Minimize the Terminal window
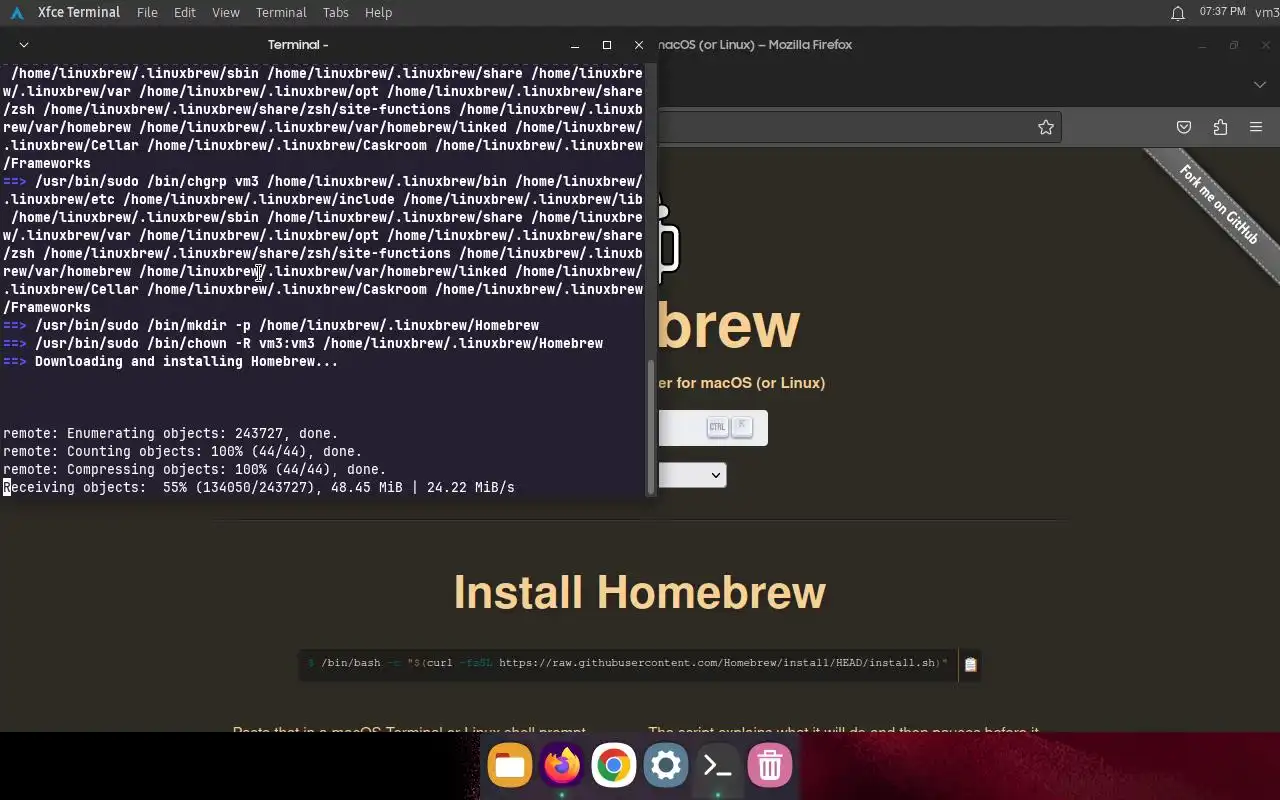The image size is (1280, 800). coord(575,45)
